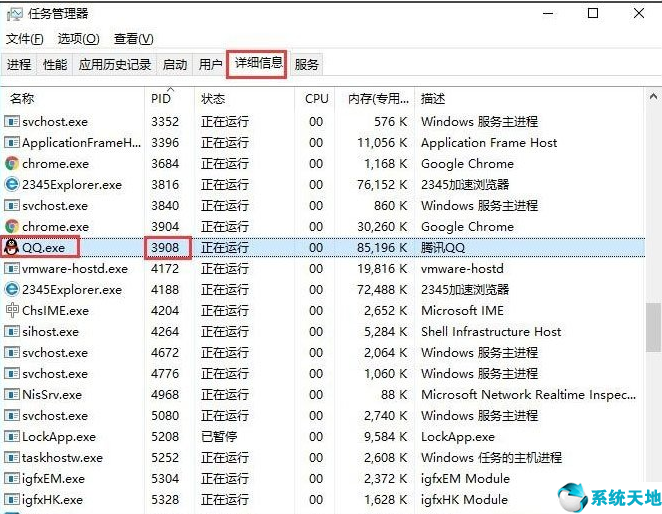Viewport: 662px width, 514px height.
Task: Click Shell Infrastructure Host description
Action: click(x=491, y=332)
